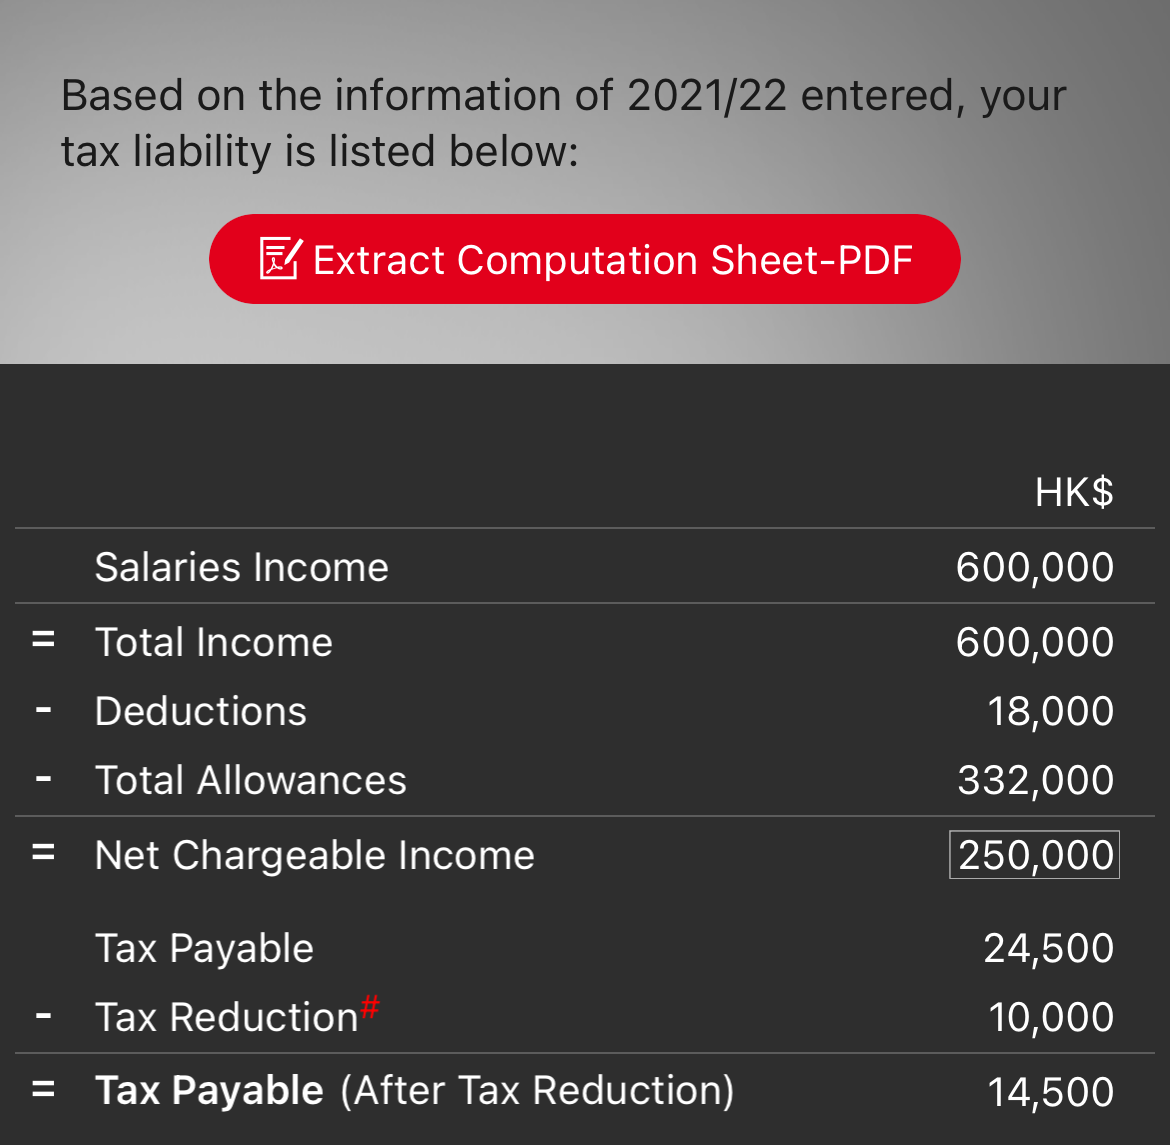Click the equals sign beside Total Income
1170x1145 pixels.
(x=43, y=640)
